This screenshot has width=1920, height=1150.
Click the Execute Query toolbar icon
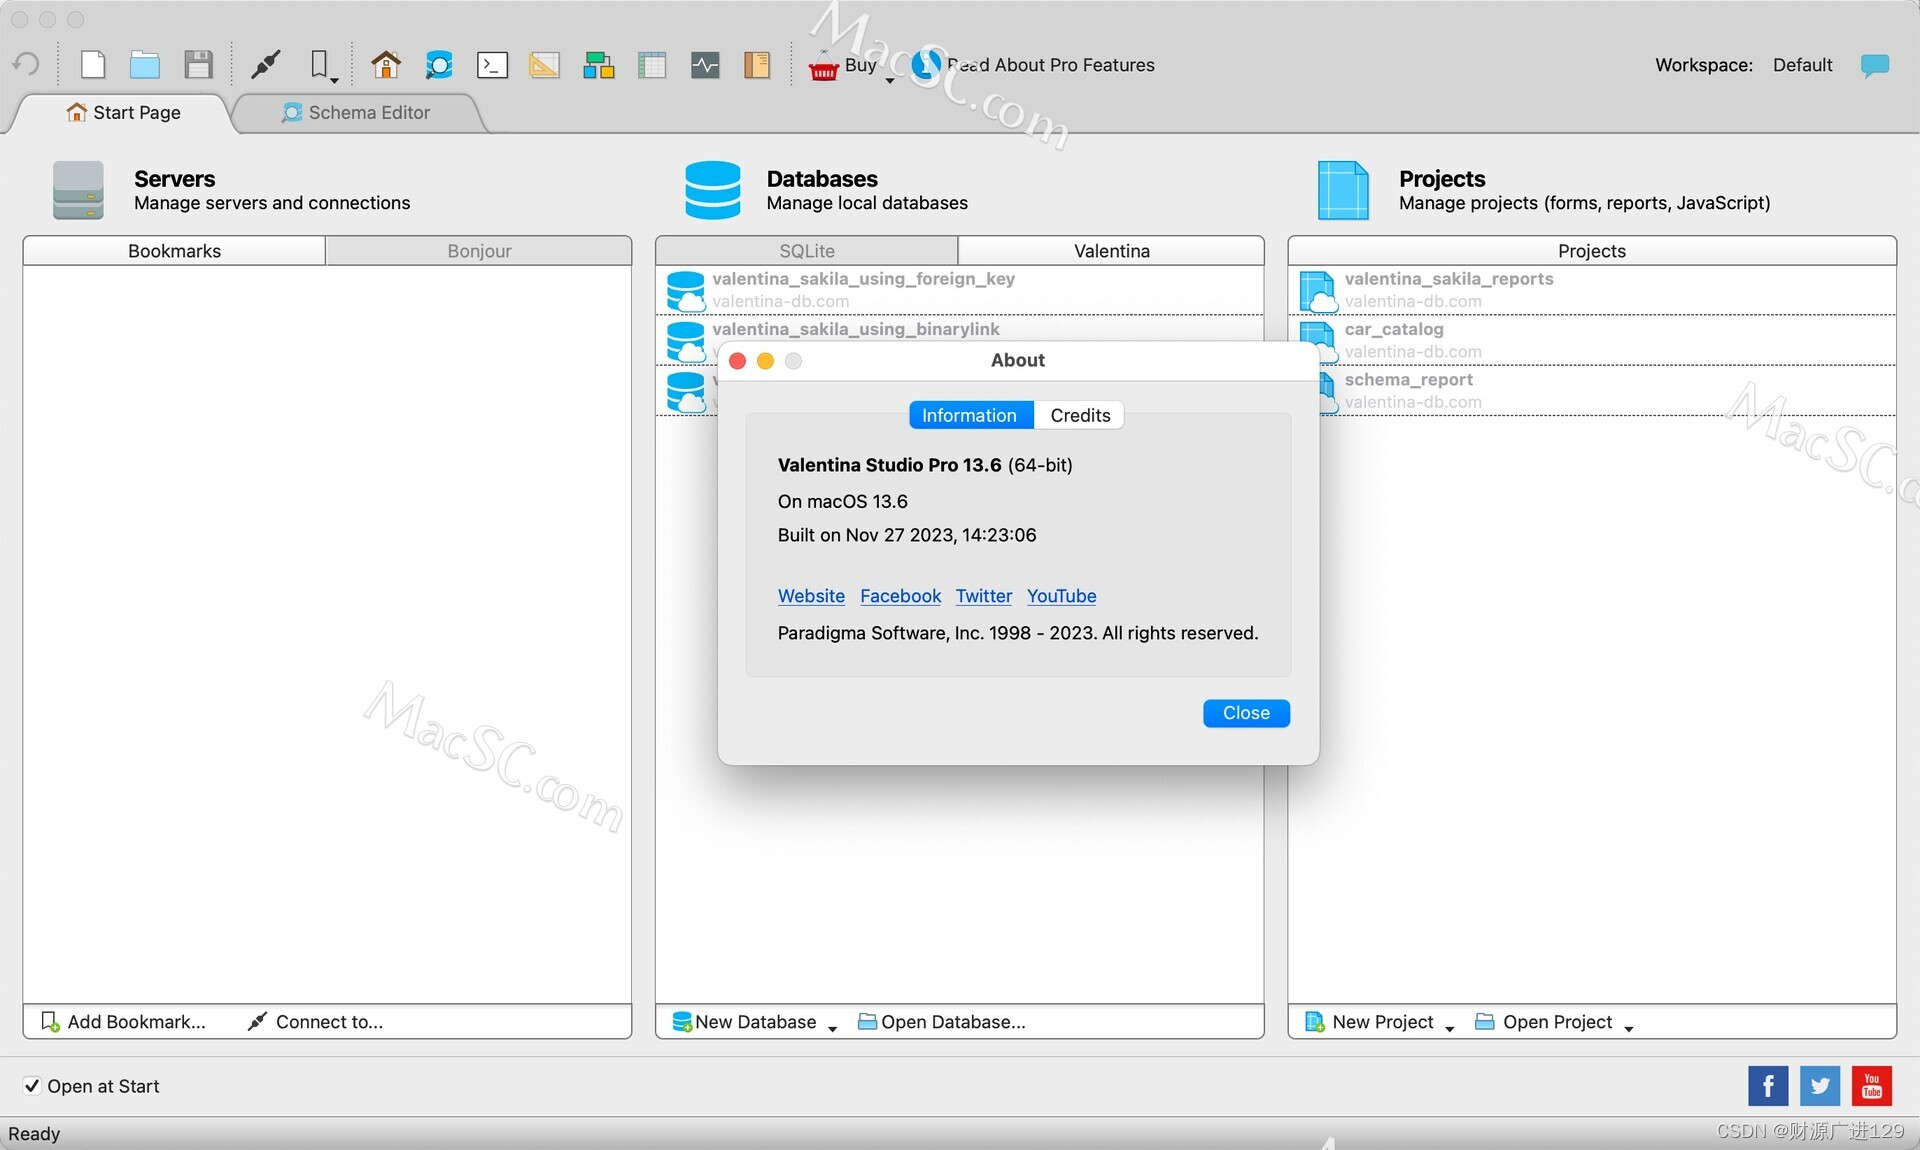(491, 64)
